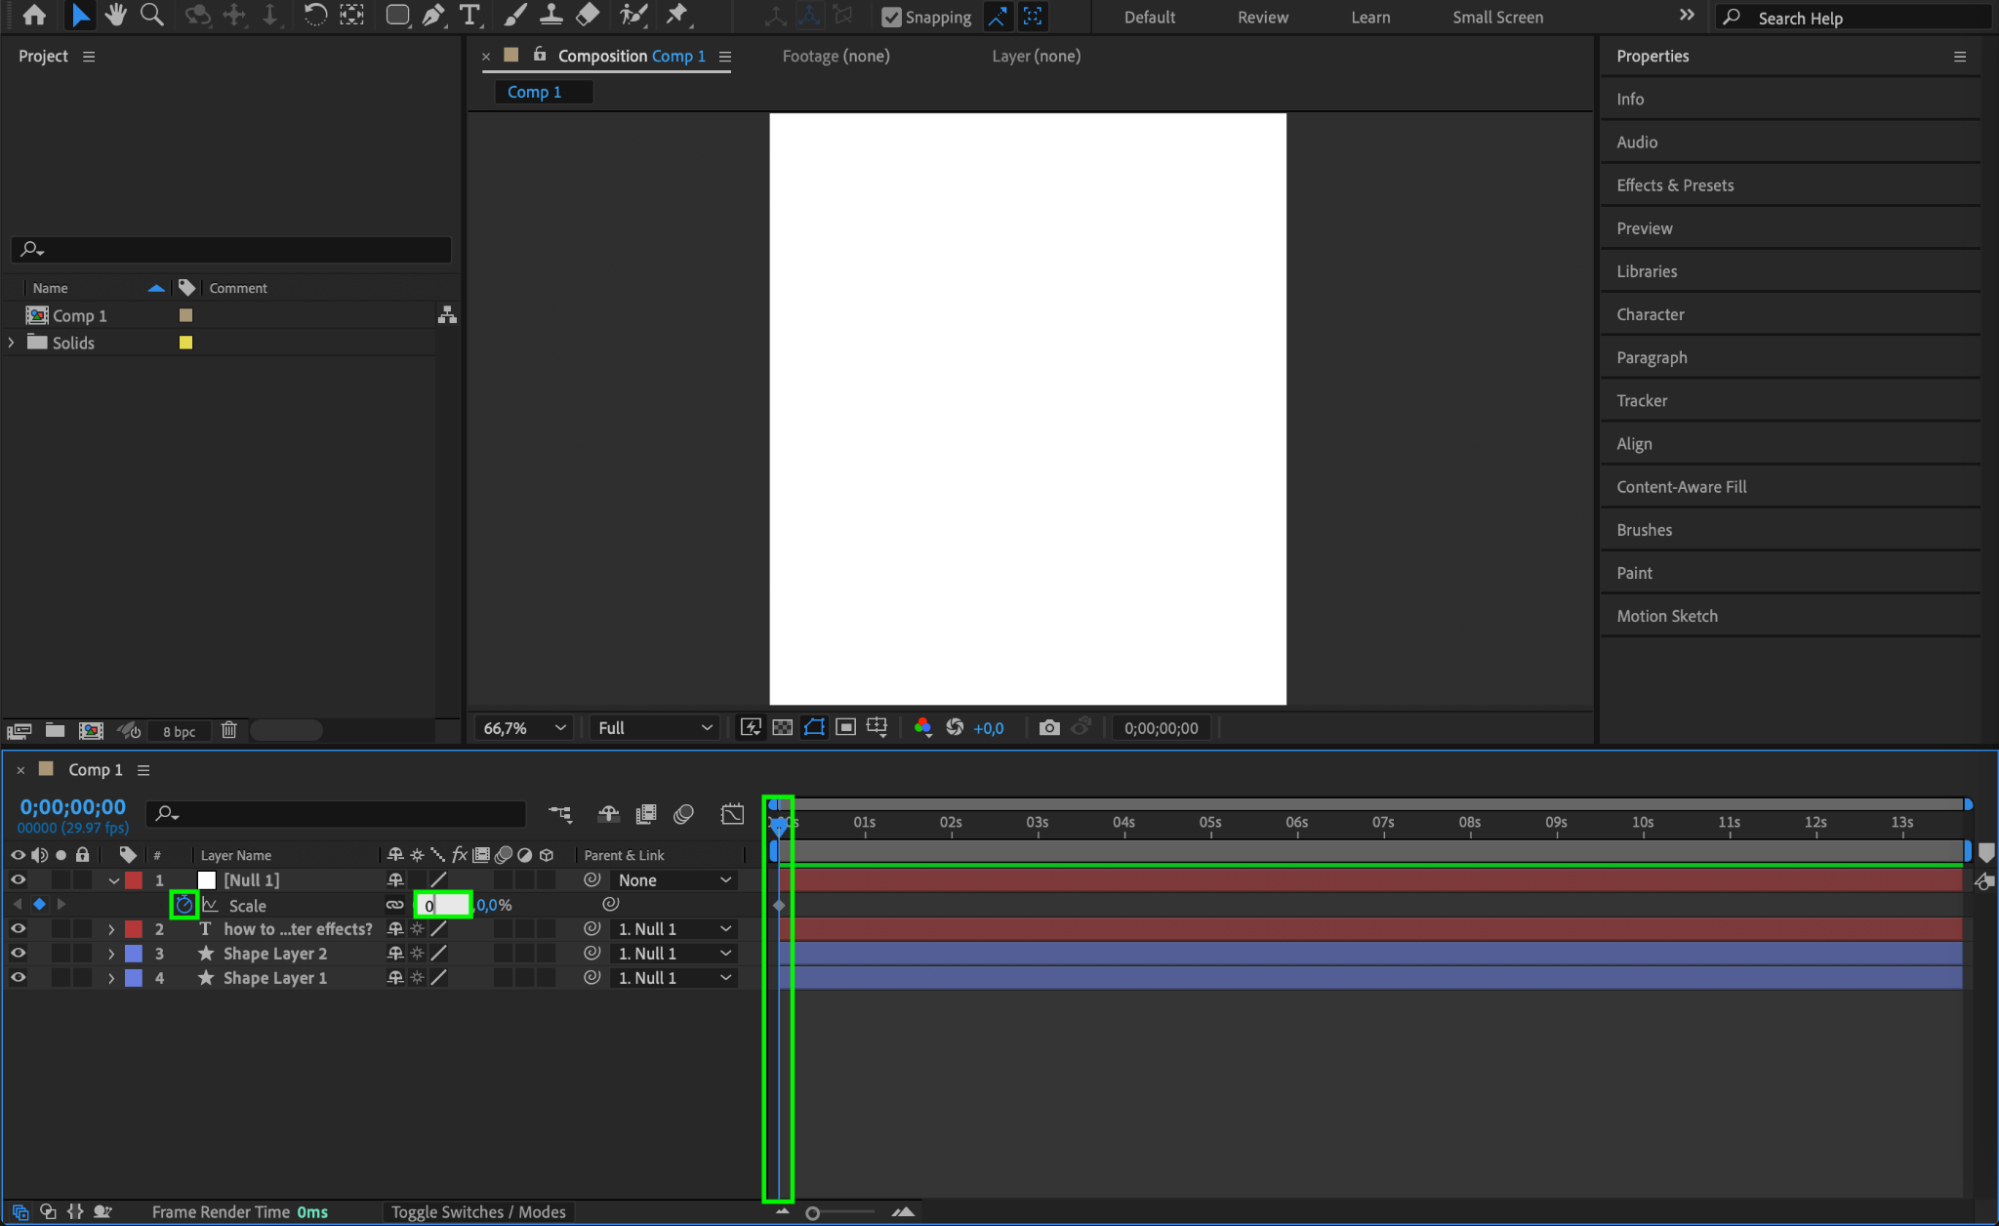
Task: Open the Effects & Presets panel
Action: [1675, 185]
